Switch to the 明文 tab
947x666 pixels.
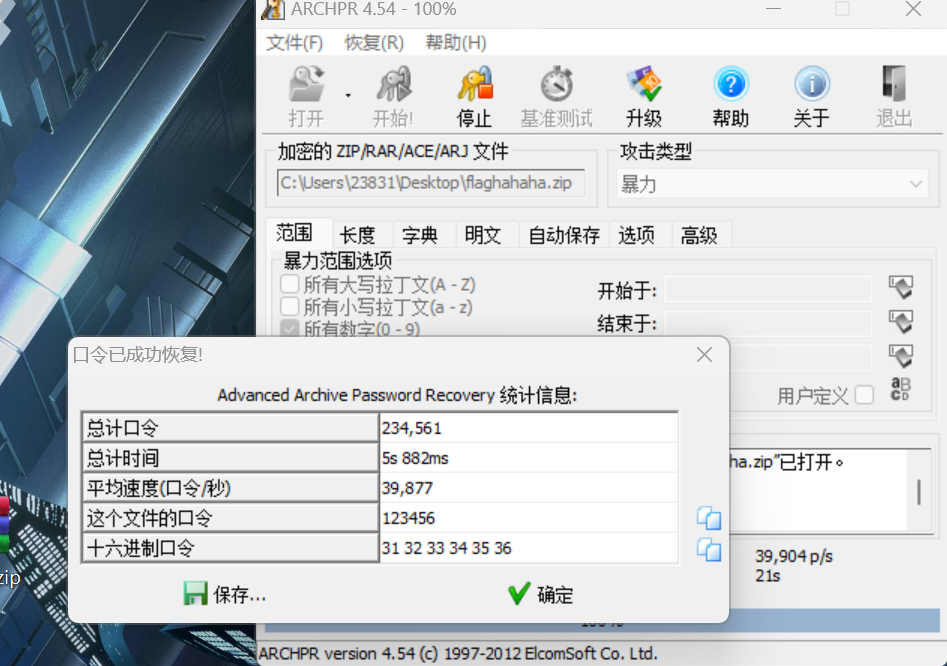click(483, 235)
